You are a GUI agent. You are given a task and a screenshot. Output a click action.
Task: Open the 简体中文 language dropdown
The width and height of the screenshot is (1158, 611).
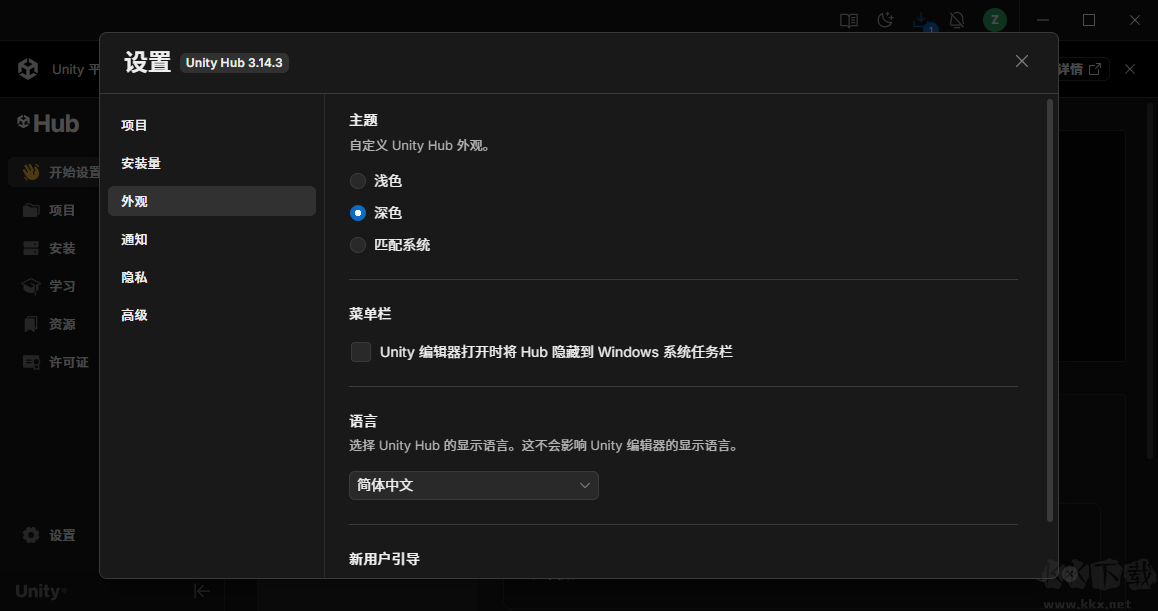tap(473, 485)
